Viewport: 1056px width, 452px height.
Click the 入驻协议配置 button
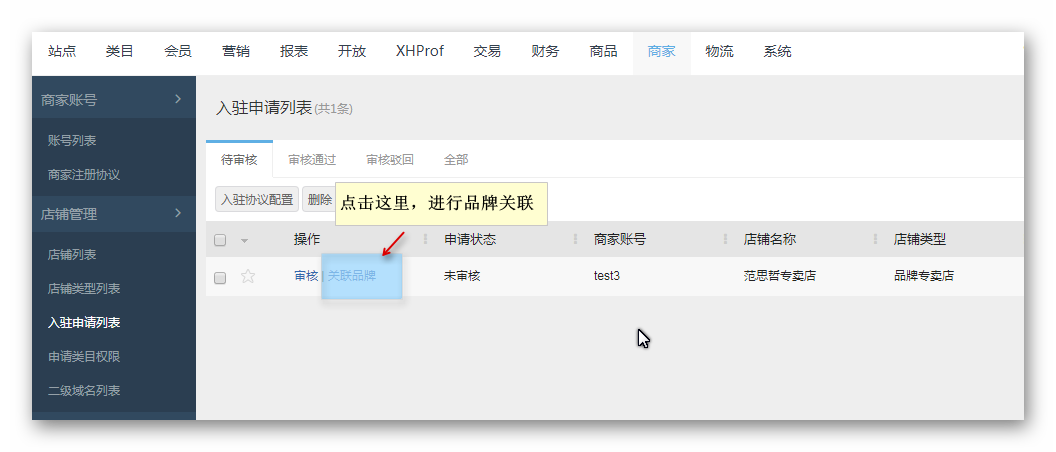(257, 199)
